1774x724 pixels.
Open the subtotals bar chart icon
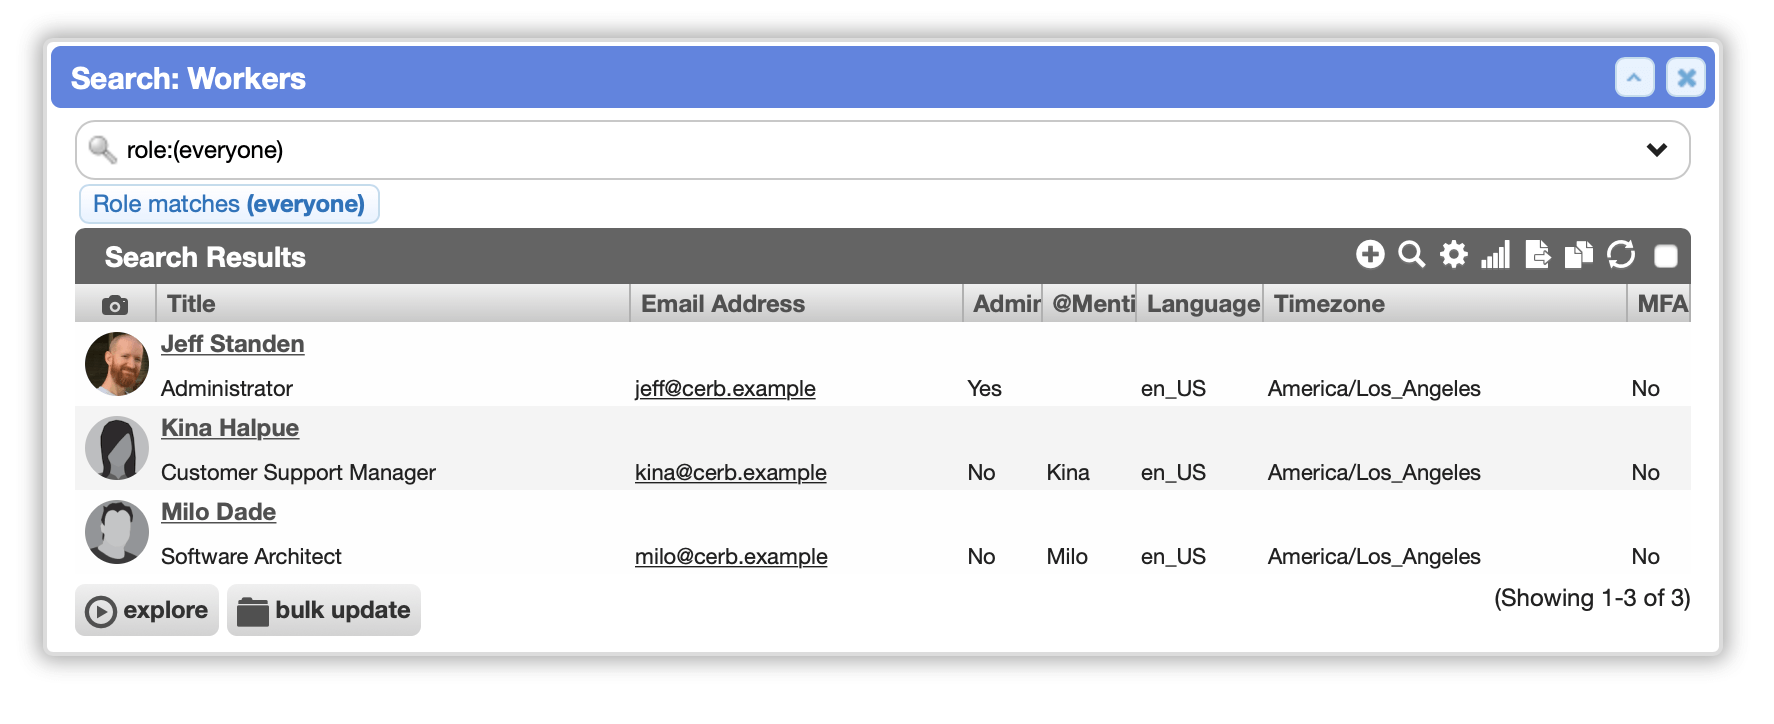pyautogui.click(x=1496, y=255)
